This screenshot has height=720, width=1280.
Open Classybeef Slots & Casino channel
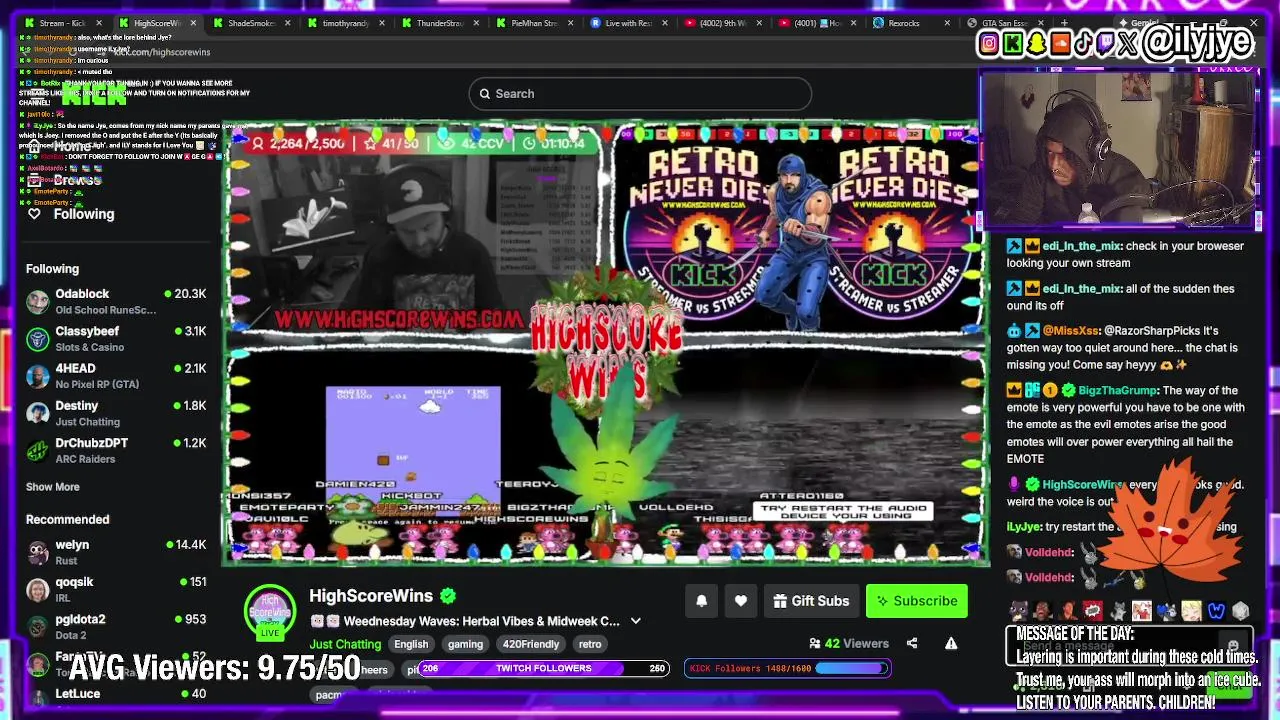pos(116,339)
